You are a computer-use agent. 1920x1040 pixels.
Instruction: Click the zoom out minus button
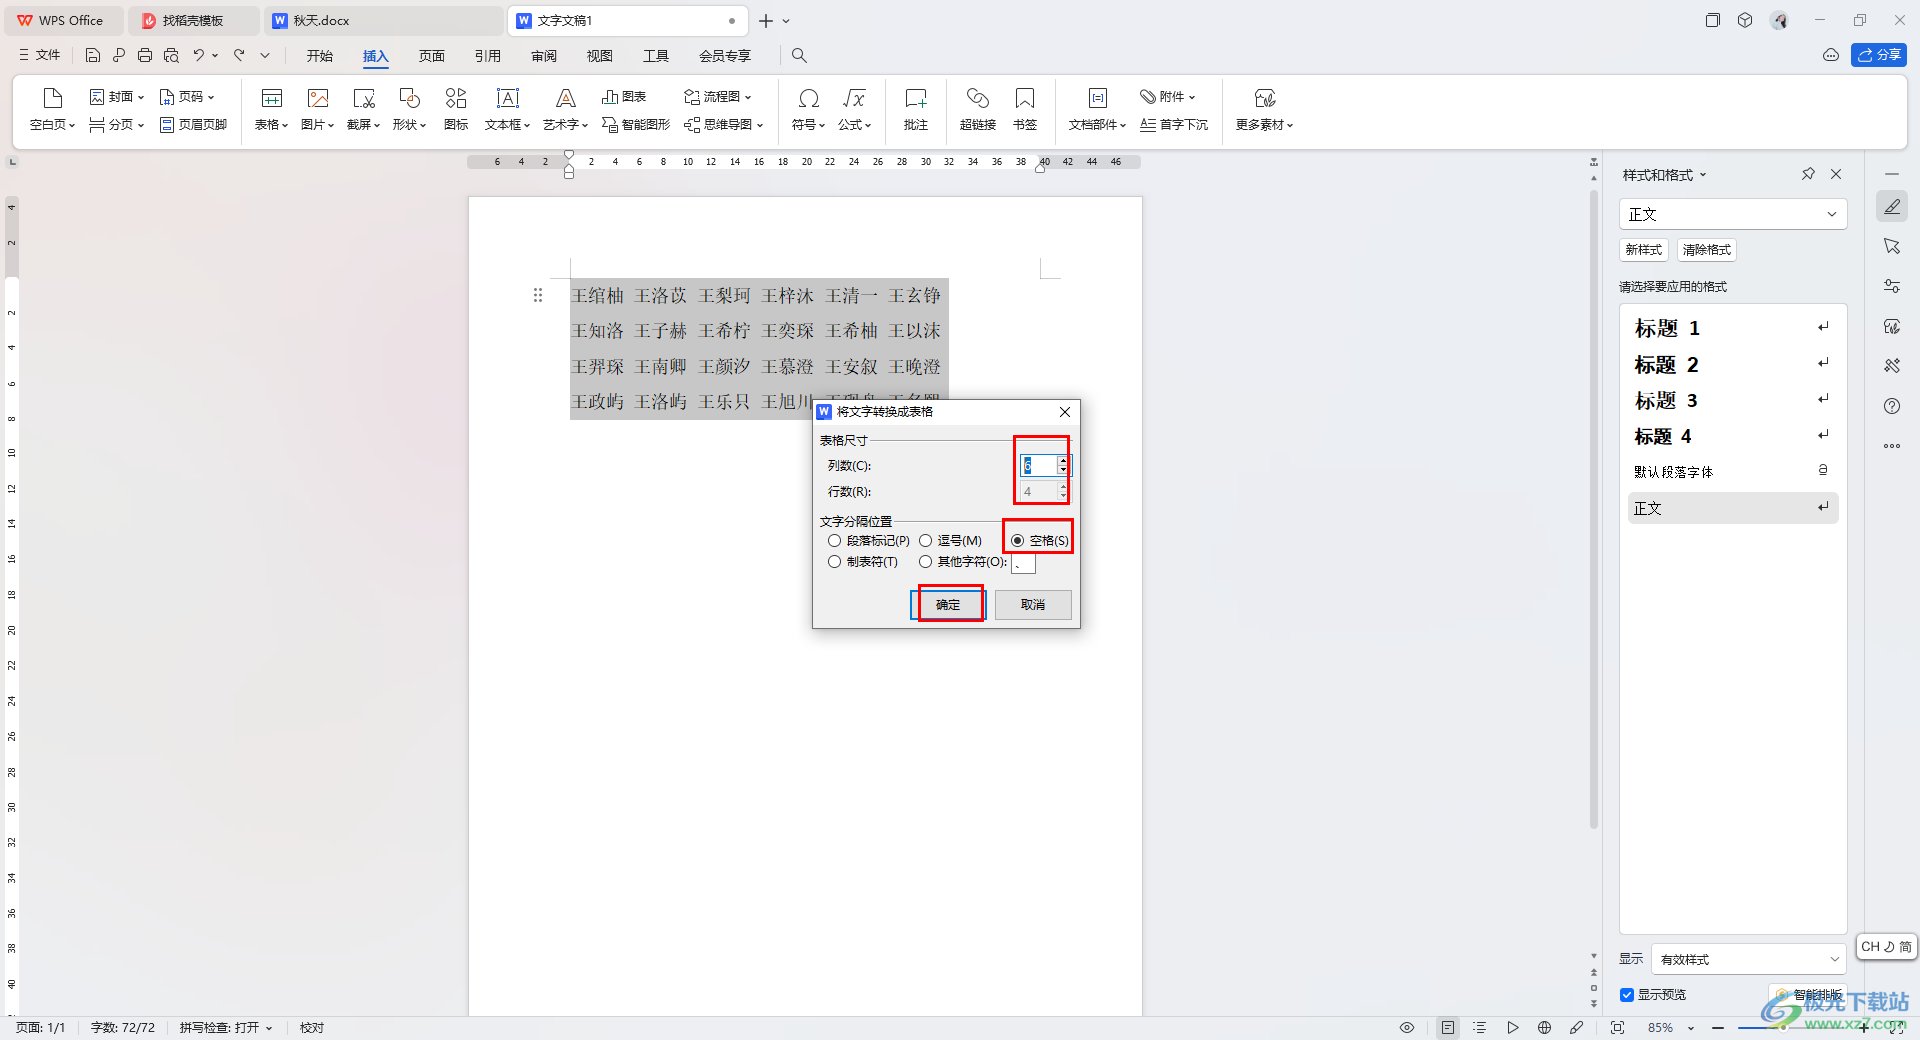[1718, 1028]
